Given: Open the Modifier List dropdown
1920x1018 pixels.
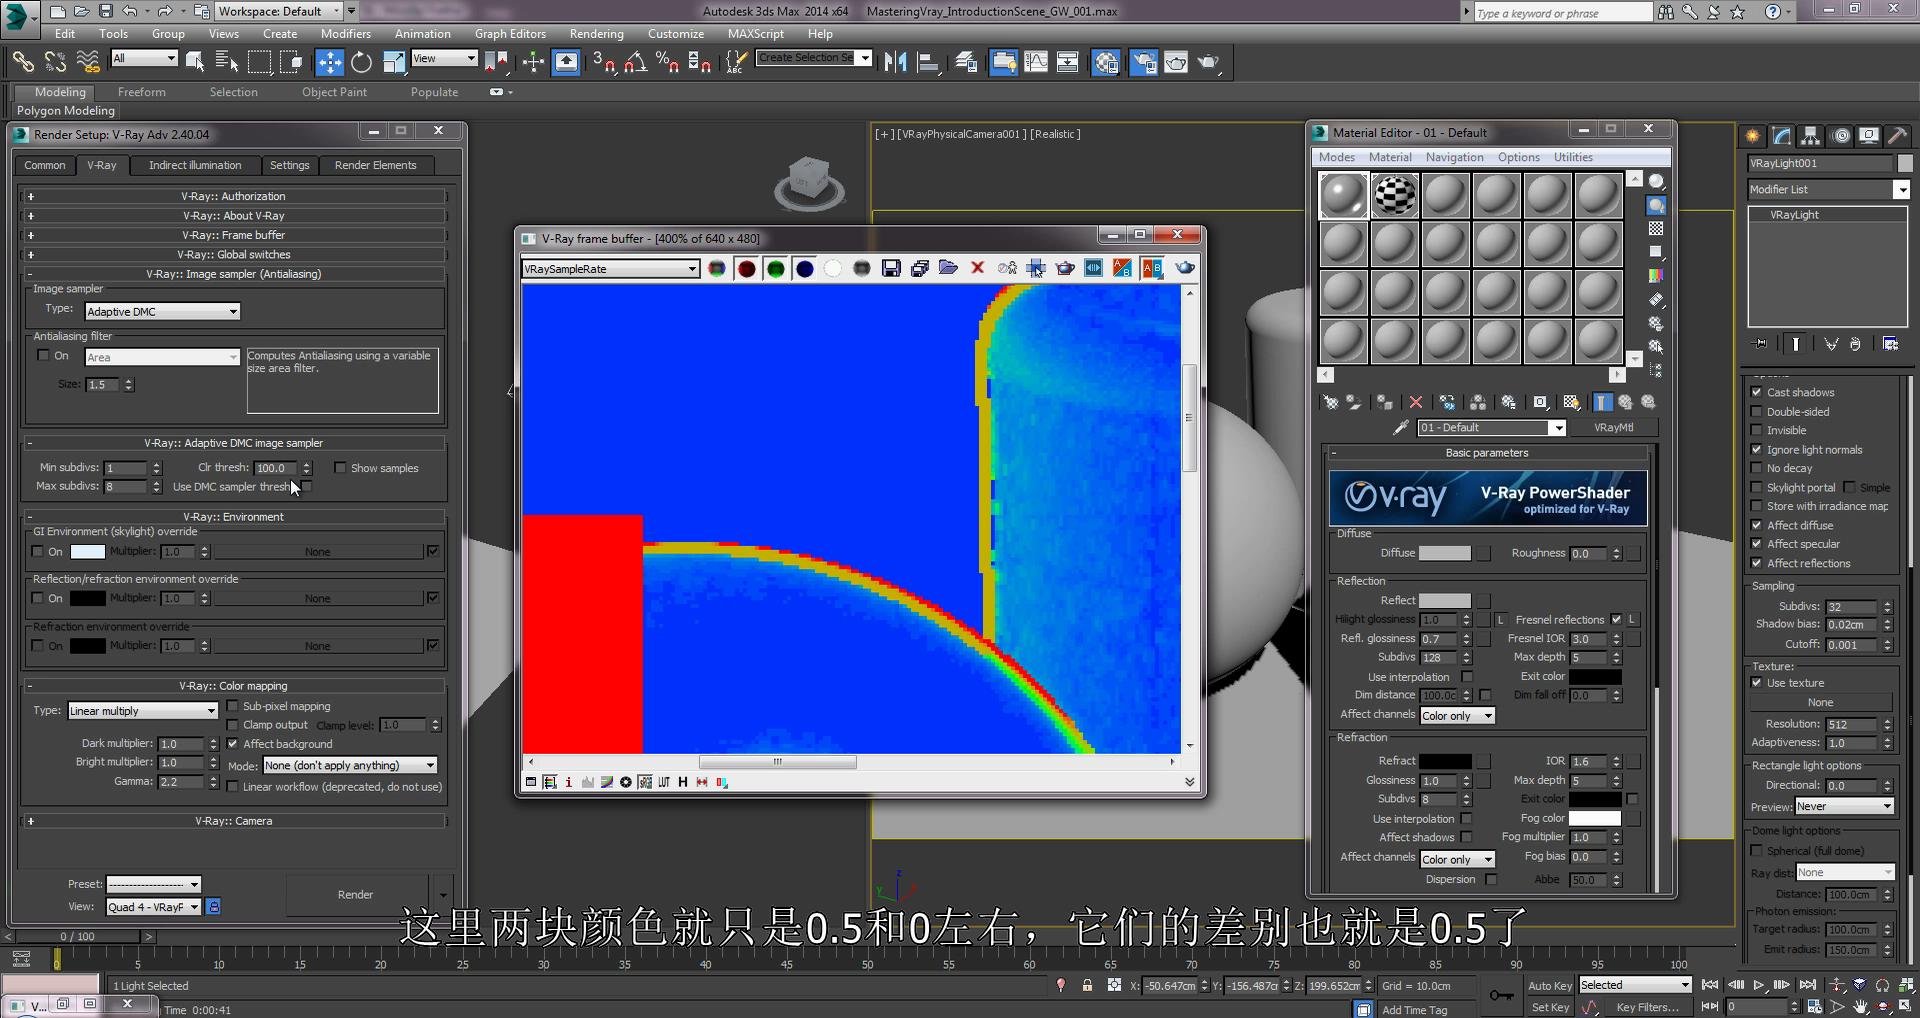Looking at the screenshot, I should click(1828, 189).
